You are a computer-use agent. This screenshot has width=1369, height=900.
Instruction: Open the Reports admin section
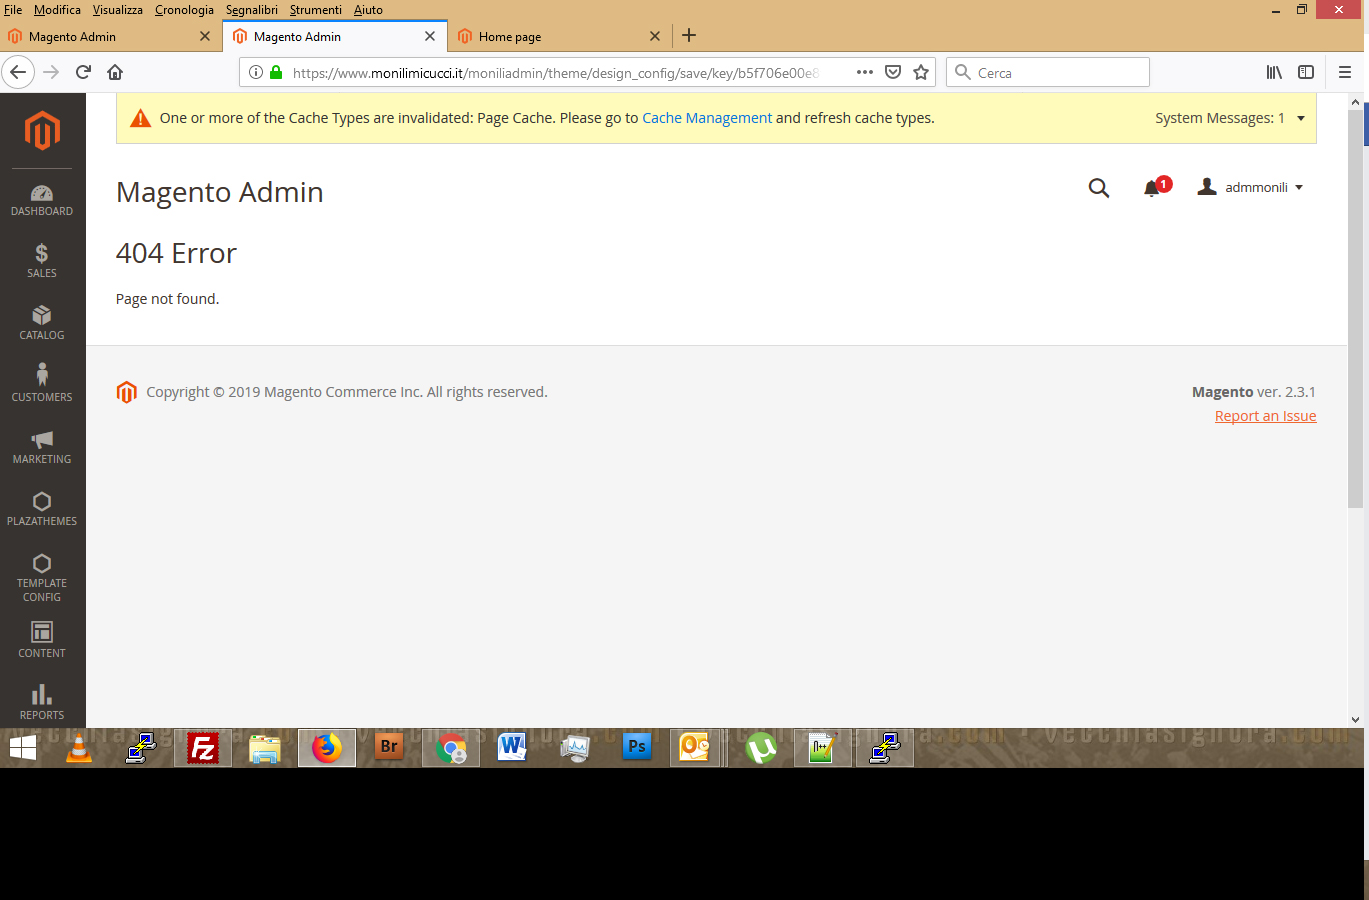pyautogui.click(x=41, y=700)
